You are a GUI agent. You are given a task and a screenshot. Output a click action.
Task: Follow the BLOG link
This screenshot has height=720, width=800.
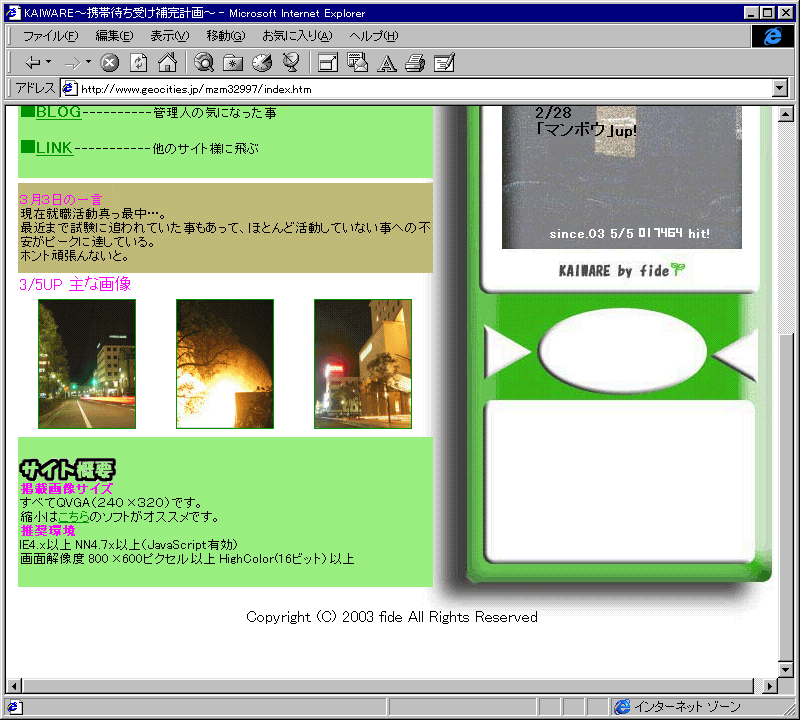pyautogui.click(x=58, y=112)
